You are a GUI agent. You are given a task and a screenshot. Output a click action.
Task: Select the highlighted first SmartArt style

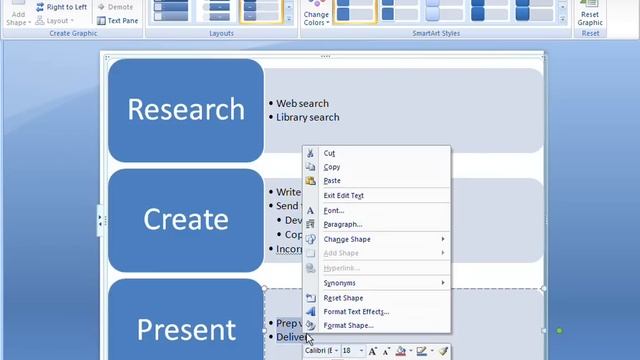[355, 11]
